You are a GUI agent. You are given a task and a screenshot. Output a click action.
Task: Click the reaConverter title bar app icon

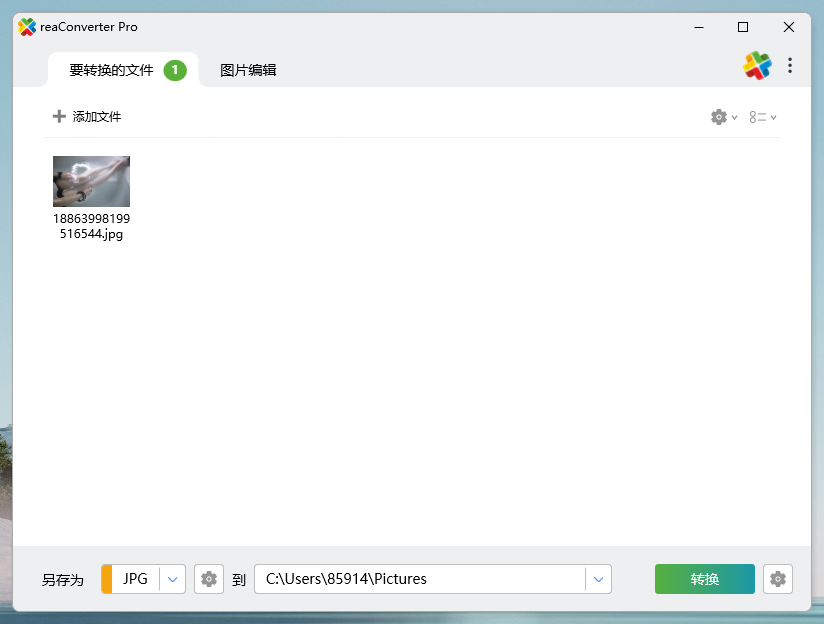[x=27, y=27]
